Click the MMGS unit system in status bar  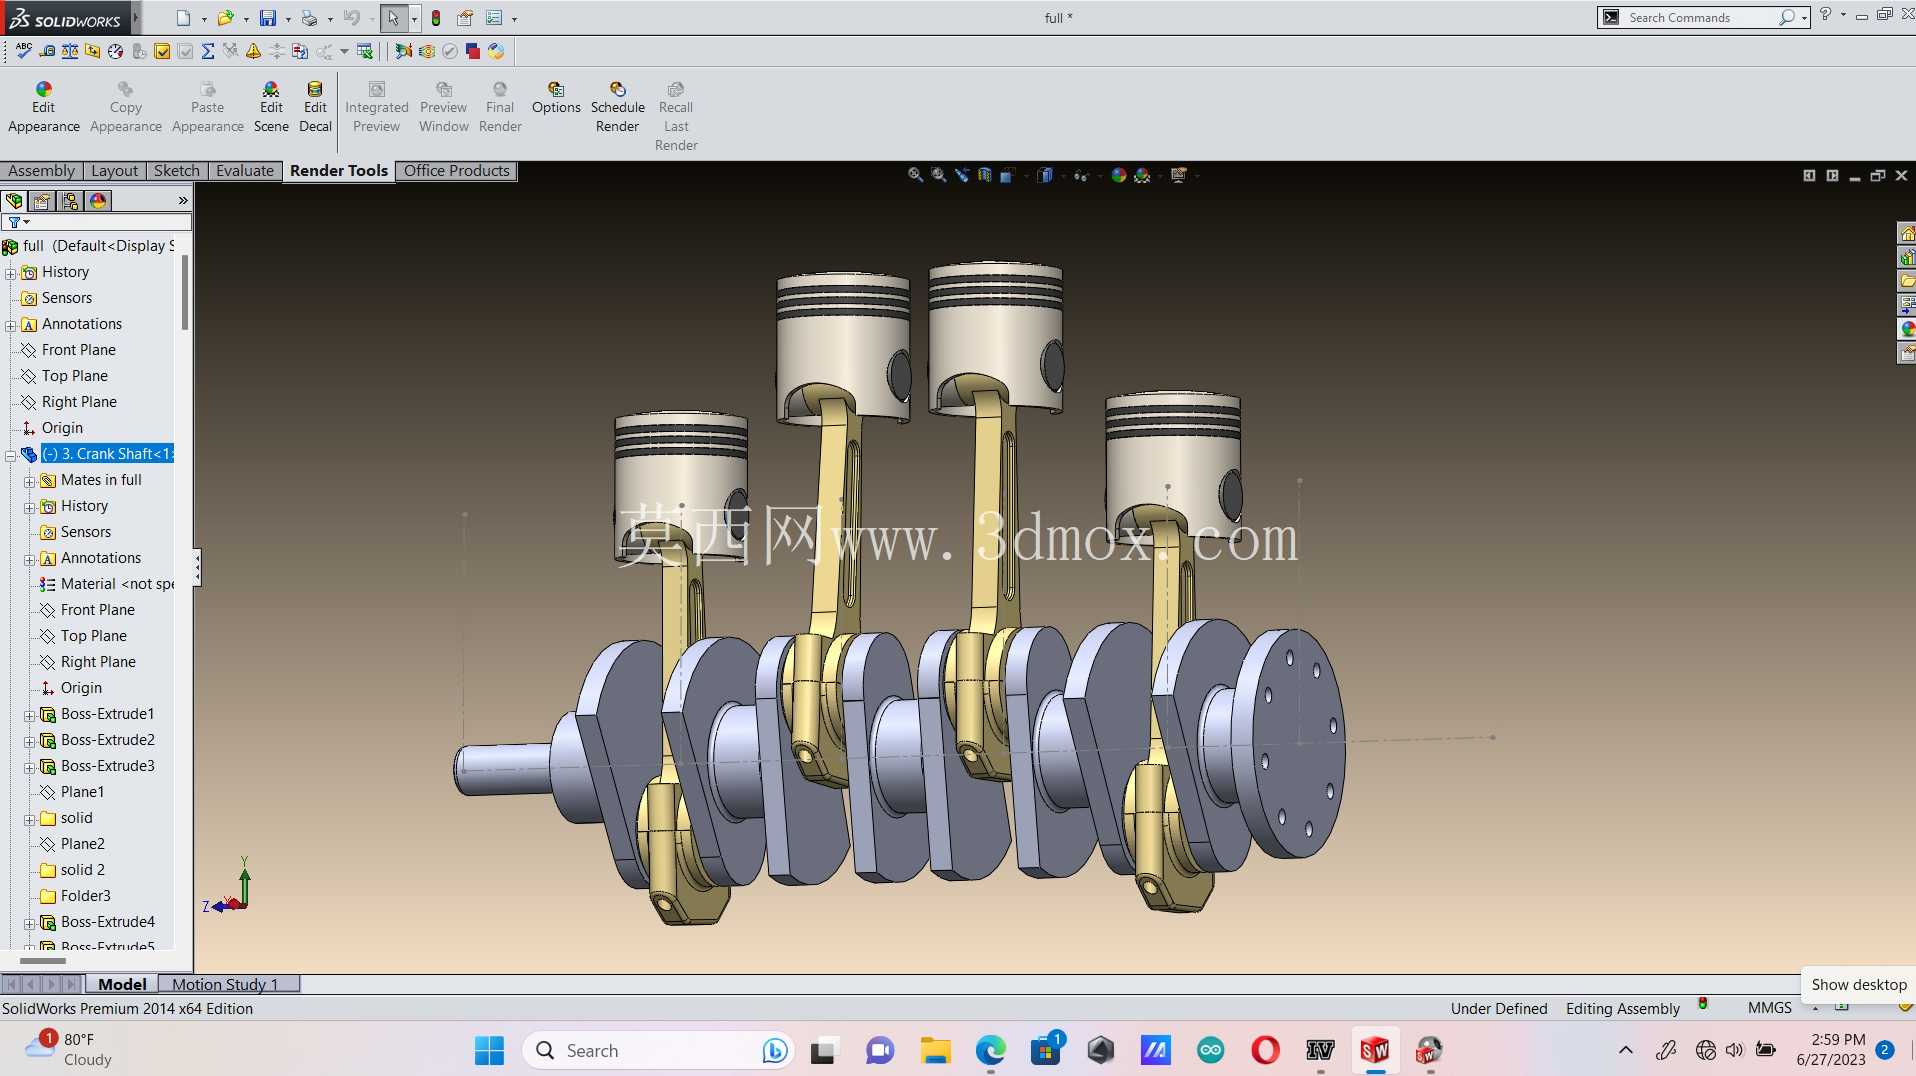click(x=1770, y=1008)
